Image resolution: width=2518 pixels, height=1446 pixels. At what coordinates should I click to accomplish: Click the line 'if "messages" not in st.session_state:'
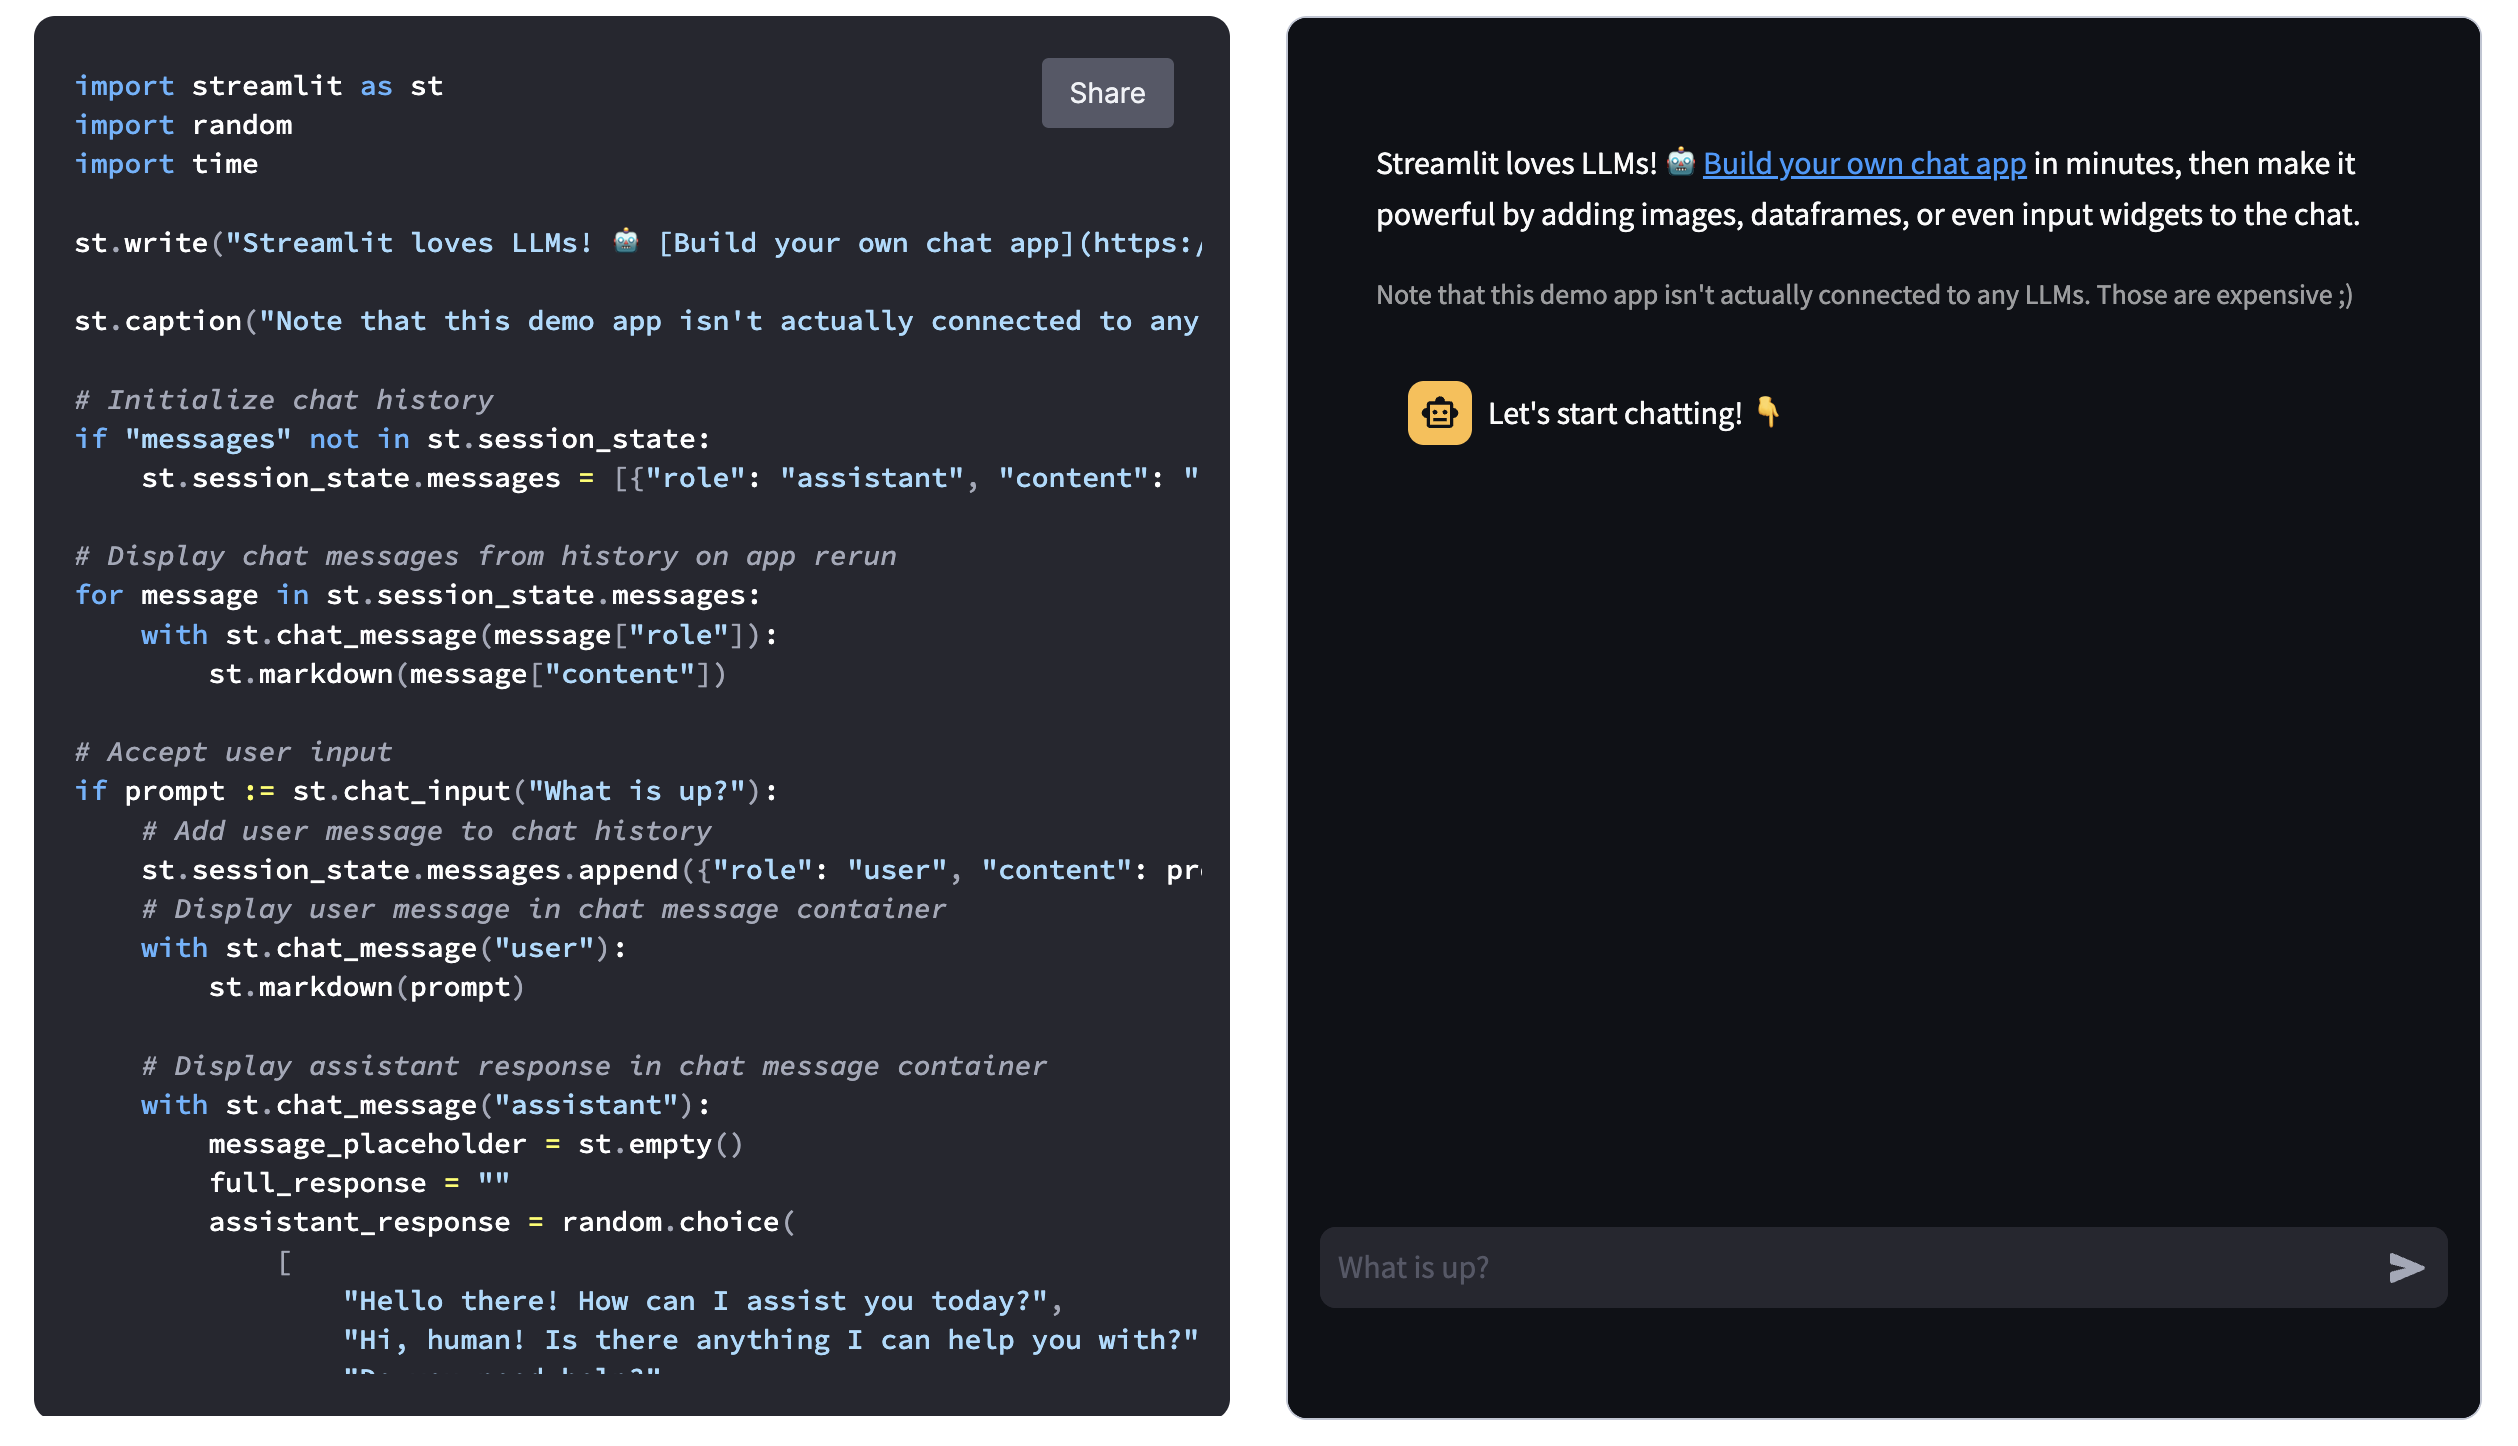pos(393,439)
